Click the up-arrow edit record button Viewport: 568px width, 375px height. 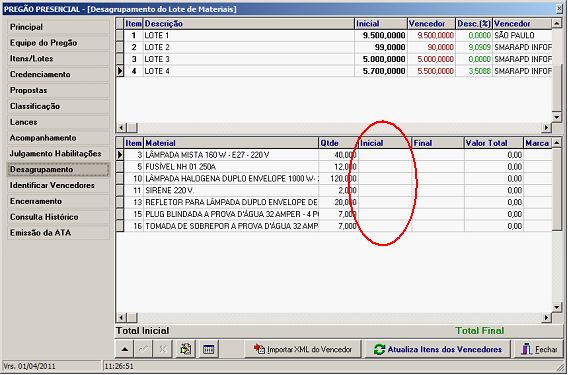click(x=125, y=349)
